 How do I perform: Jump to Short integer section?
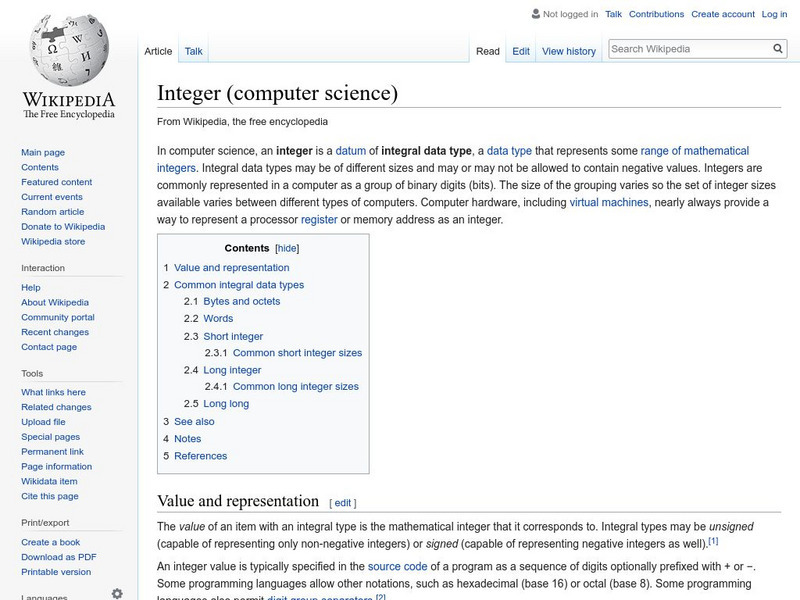(233, 336)
